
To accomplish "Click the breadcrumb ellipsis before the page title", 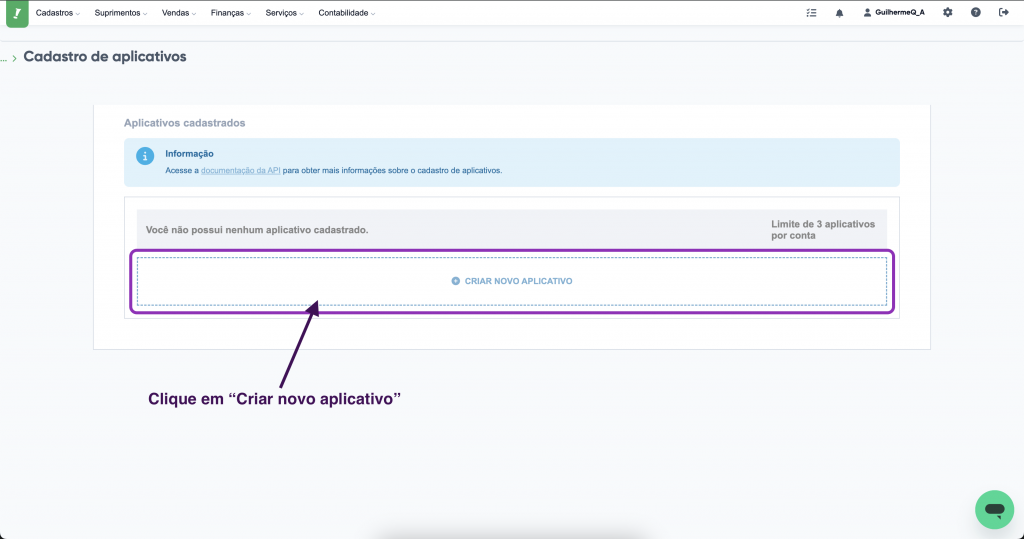I will tap(4, 58).
